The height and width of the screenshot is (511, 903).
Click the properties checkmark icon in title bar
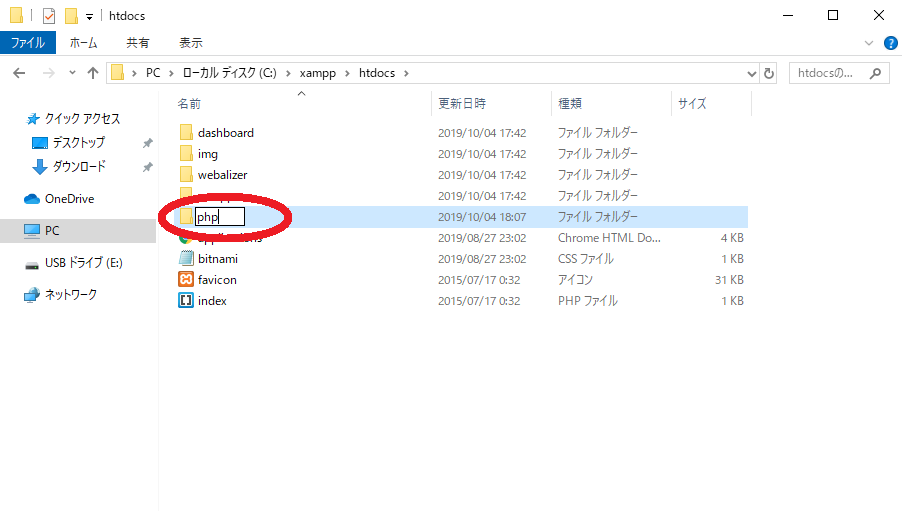click(x=49, y=16)
